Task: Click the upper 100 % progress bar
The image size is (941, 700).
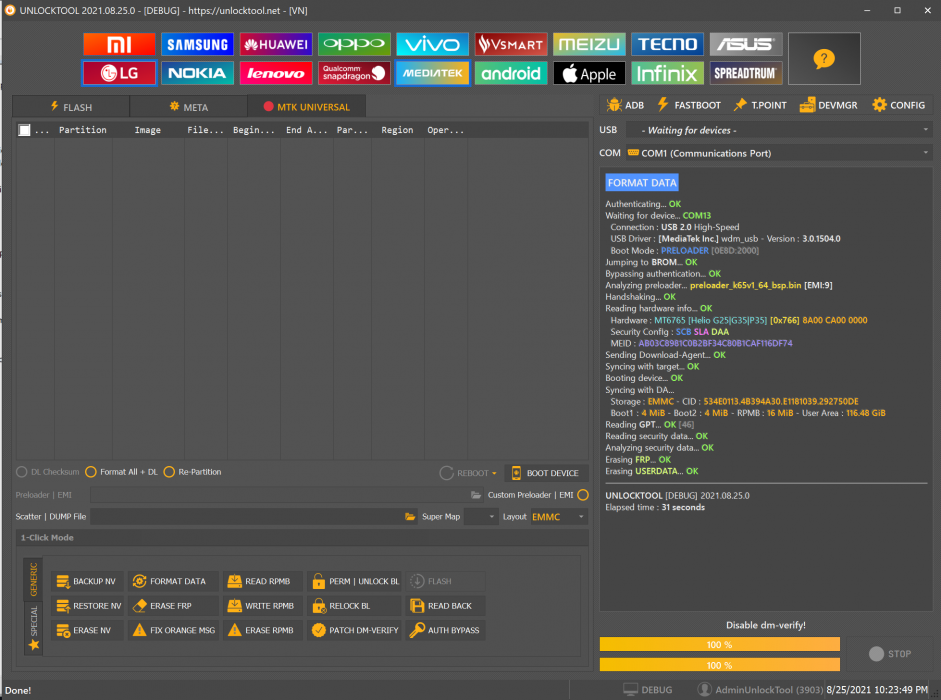Action: [720, 644]
